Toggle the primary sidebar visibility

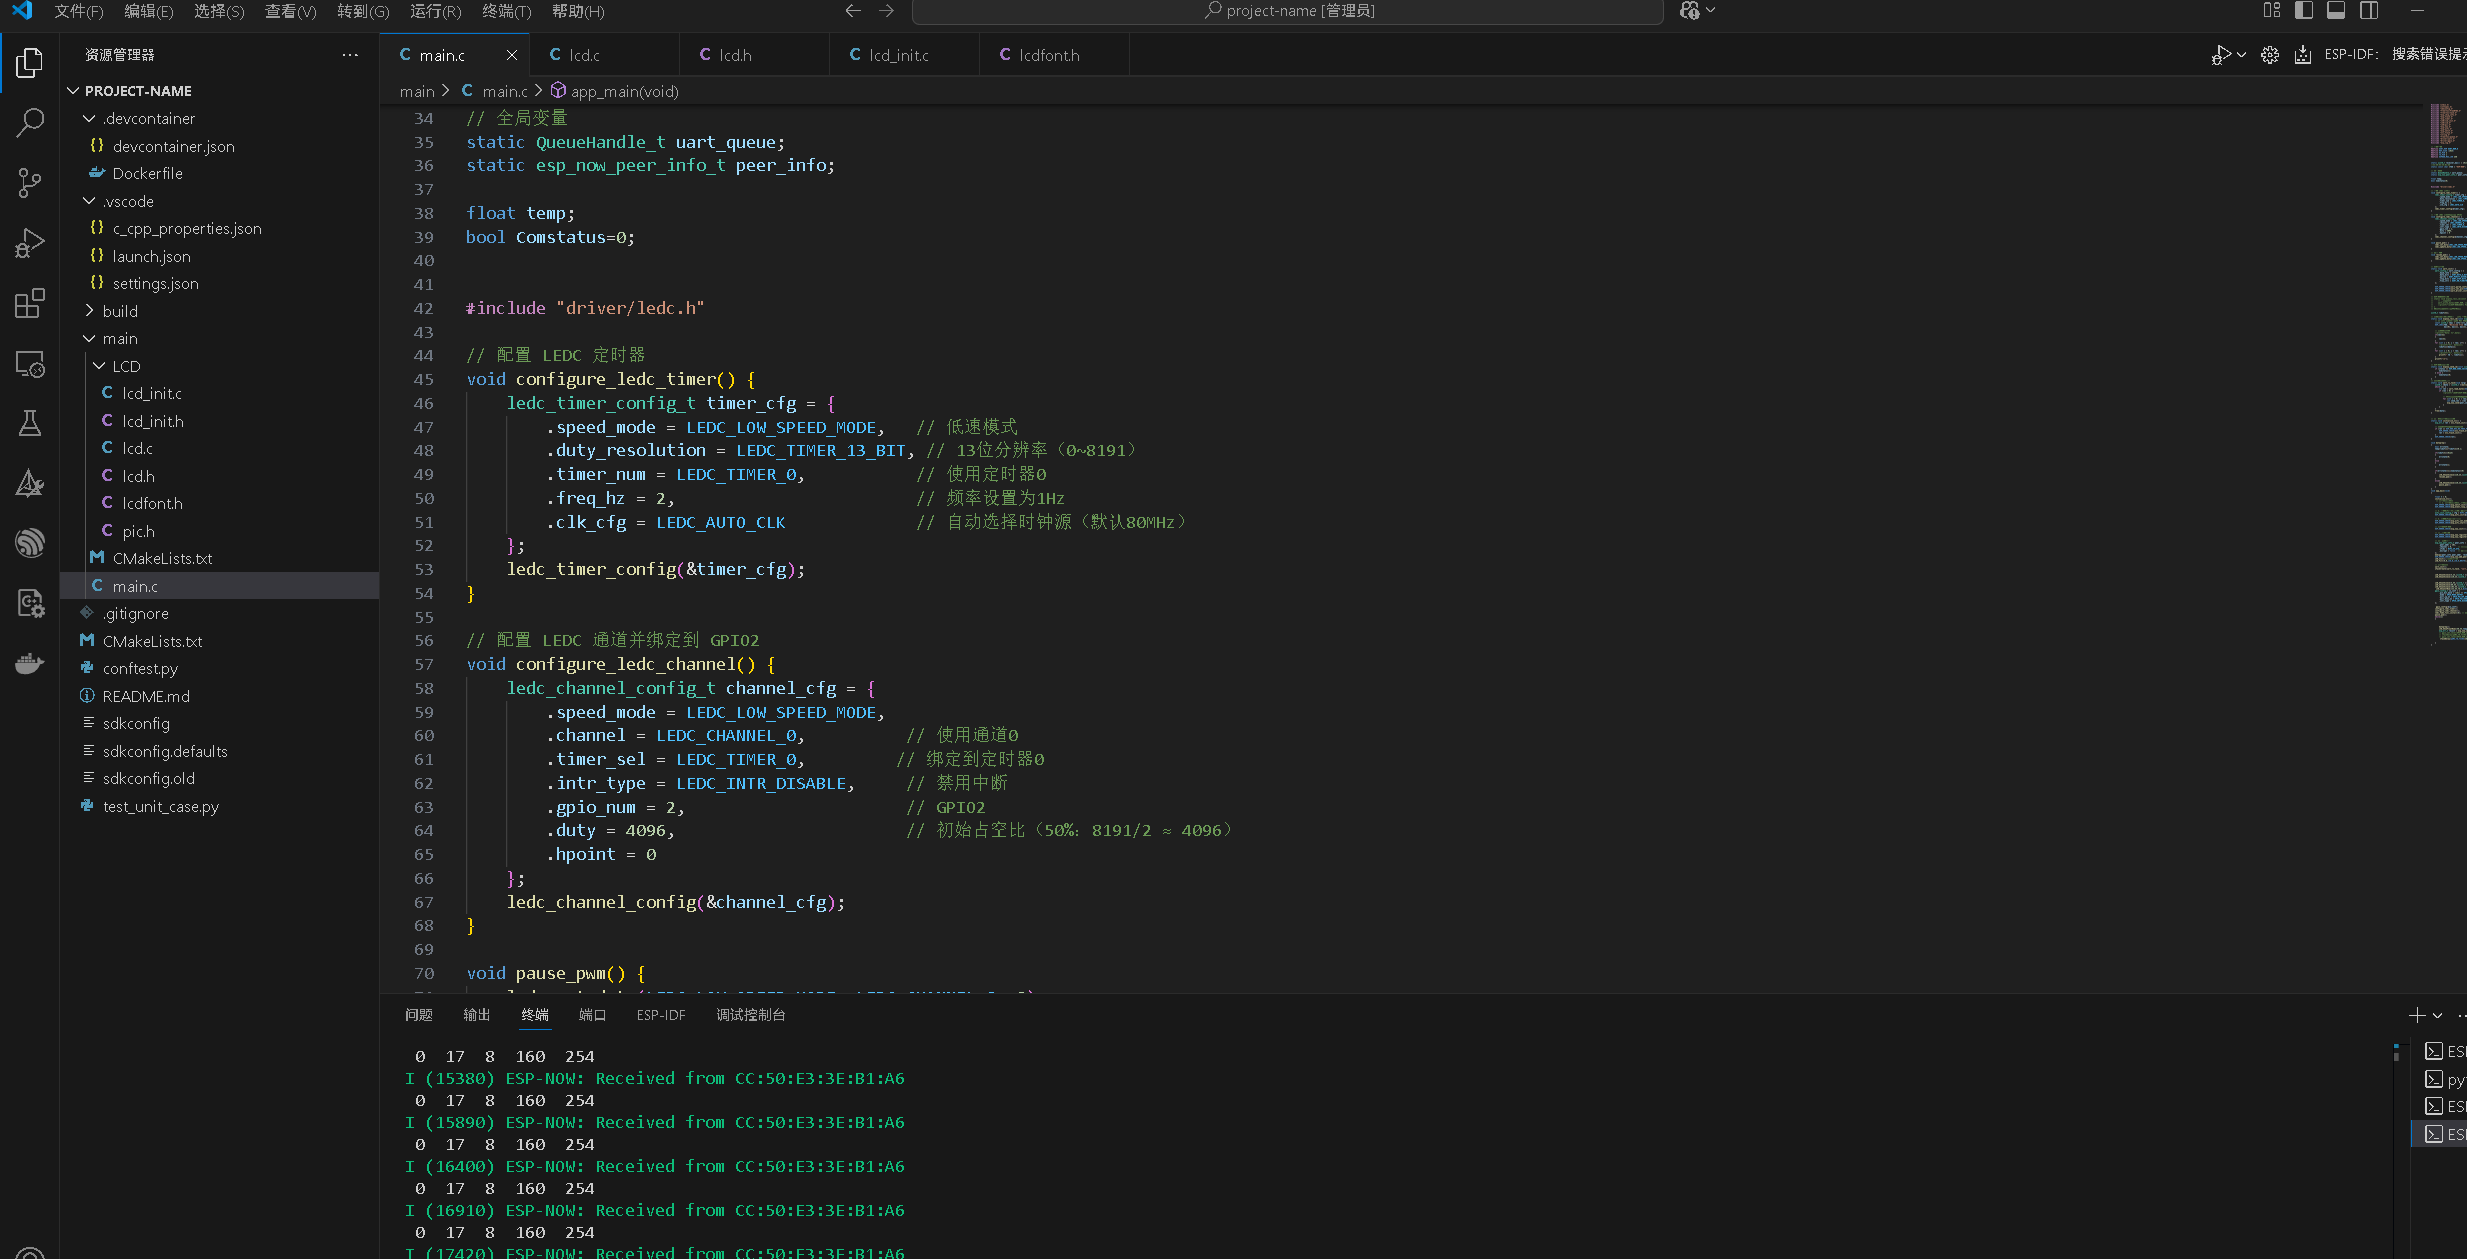[x=2304, y=11]
